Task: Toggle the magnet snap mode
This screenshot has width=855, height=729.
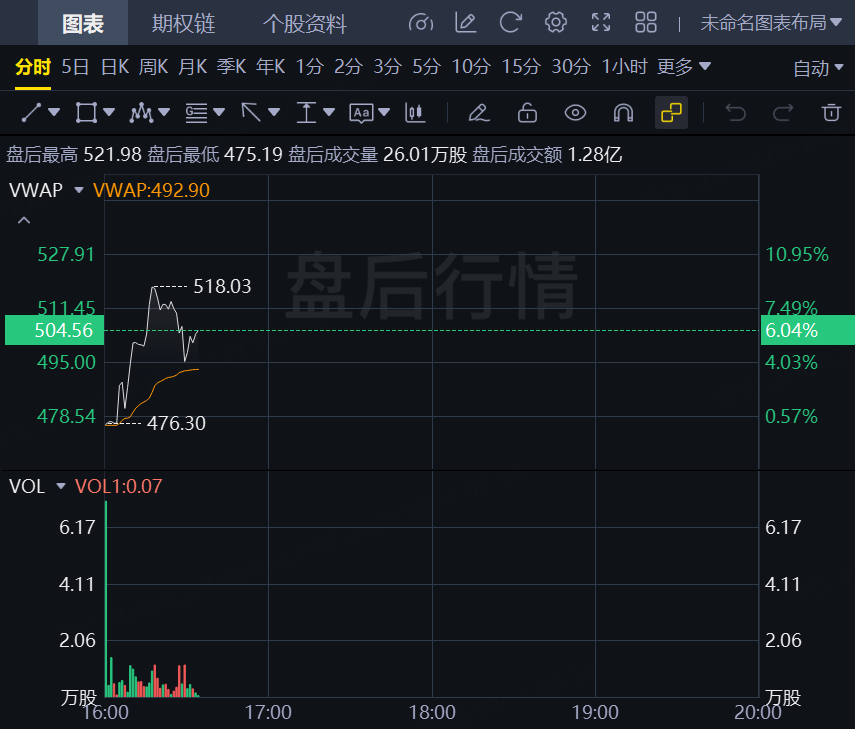Action: (623, 112)
